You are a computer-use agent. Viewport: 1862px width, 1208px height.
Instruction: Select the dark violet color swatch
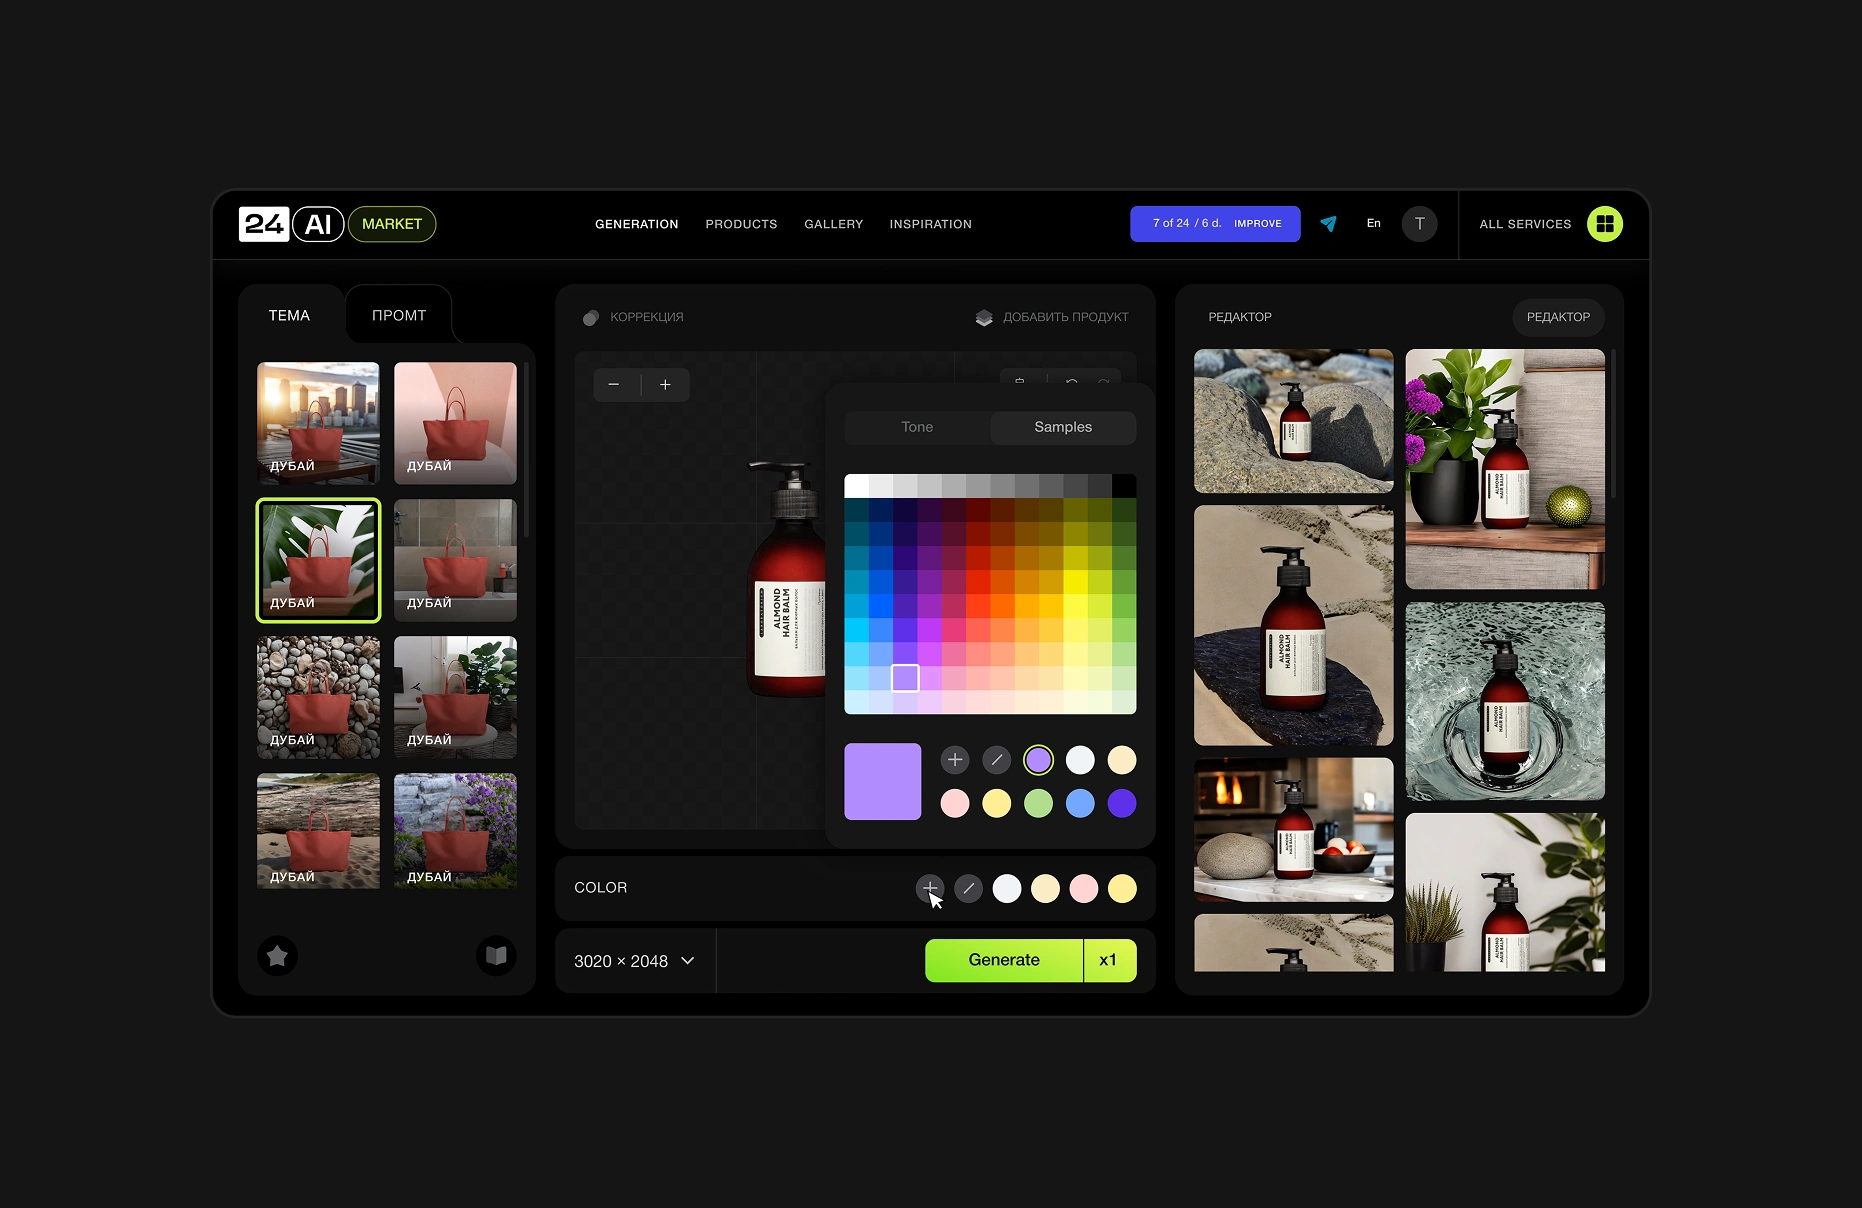coord(1122,803)
